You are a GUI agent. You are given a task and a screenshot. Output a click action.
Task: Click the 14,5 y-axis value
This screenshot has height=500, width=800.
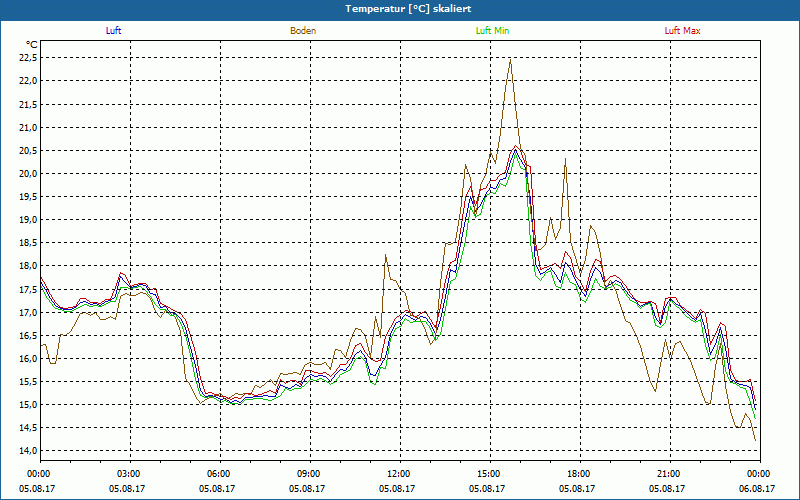(28, 428)
